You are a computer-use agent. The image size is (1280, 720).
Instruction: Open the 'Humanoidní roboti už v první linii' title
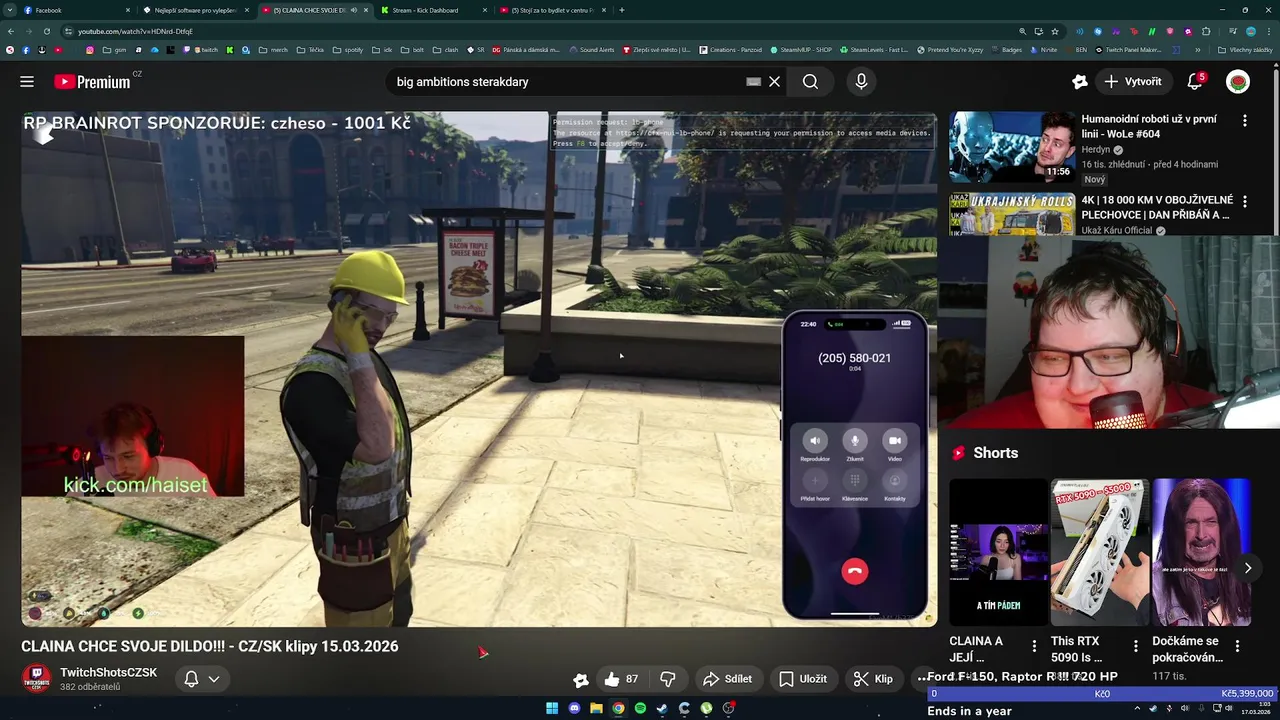tap(1149, 126)
